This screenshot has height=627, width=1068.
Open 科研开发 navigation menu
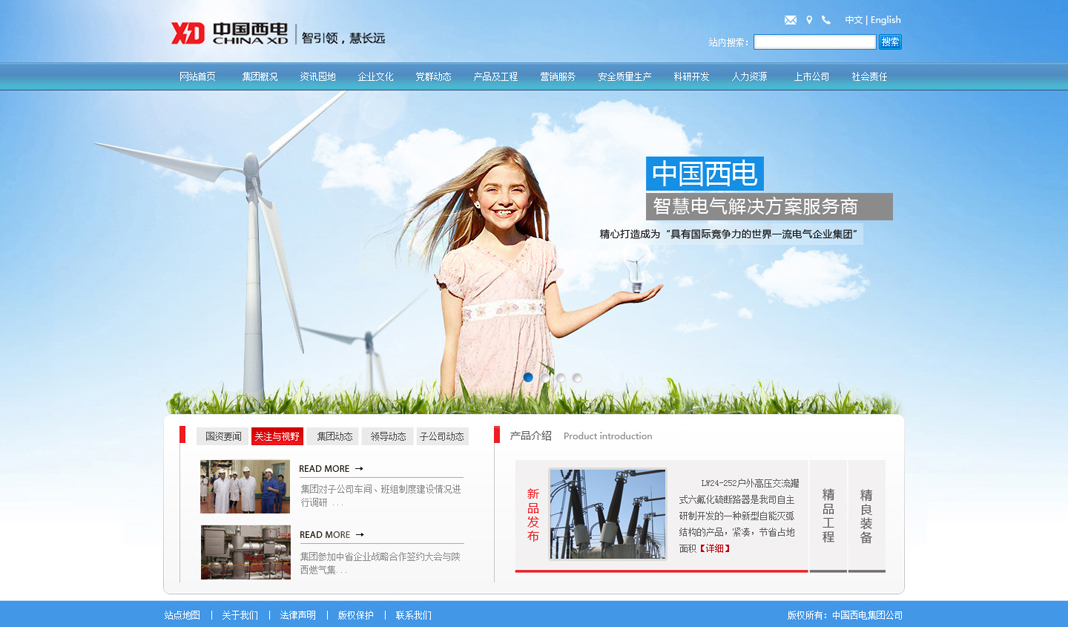[x=691, y=76]
